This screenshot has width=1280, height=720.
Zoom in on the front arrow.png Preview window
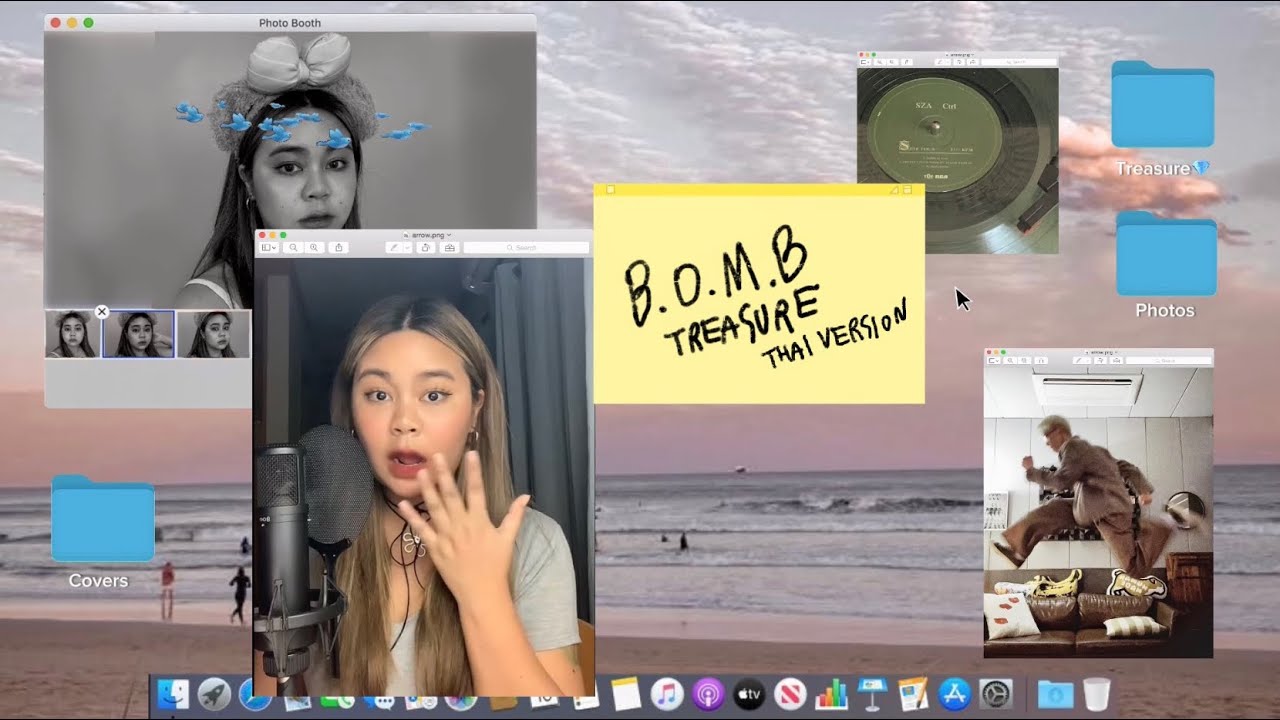tap(315, 247)
